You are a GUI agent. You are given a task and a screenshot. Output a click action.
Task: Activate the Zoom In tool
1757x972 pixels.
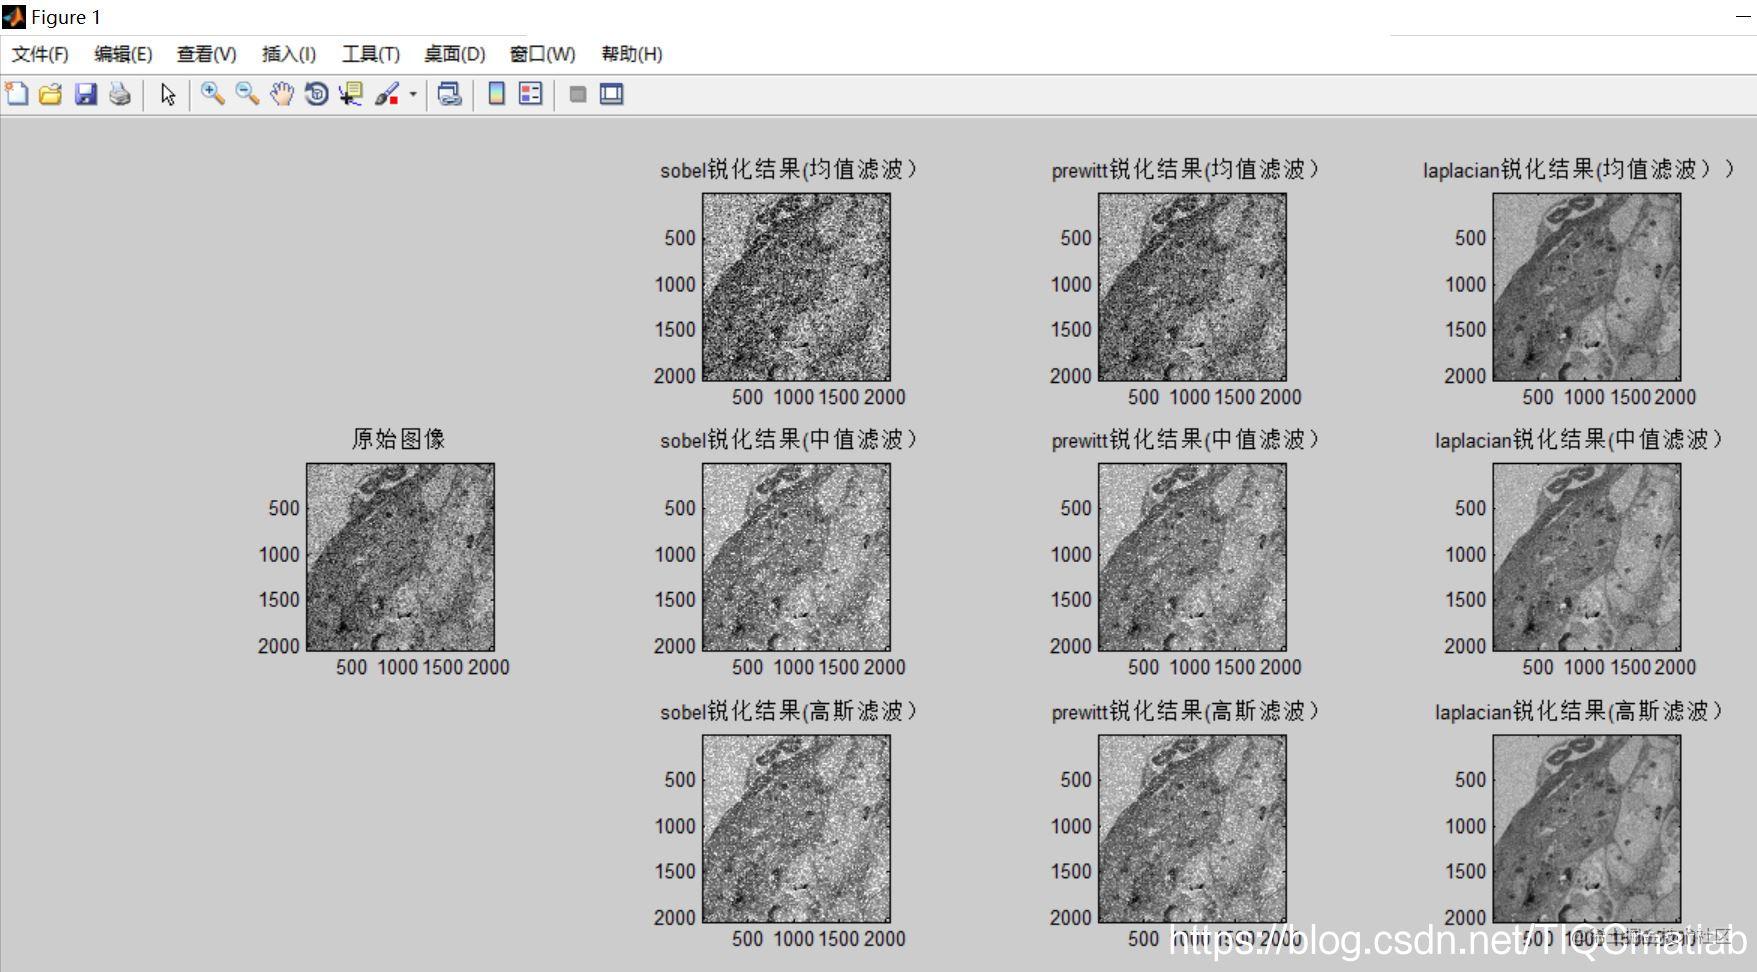point(213,94)
